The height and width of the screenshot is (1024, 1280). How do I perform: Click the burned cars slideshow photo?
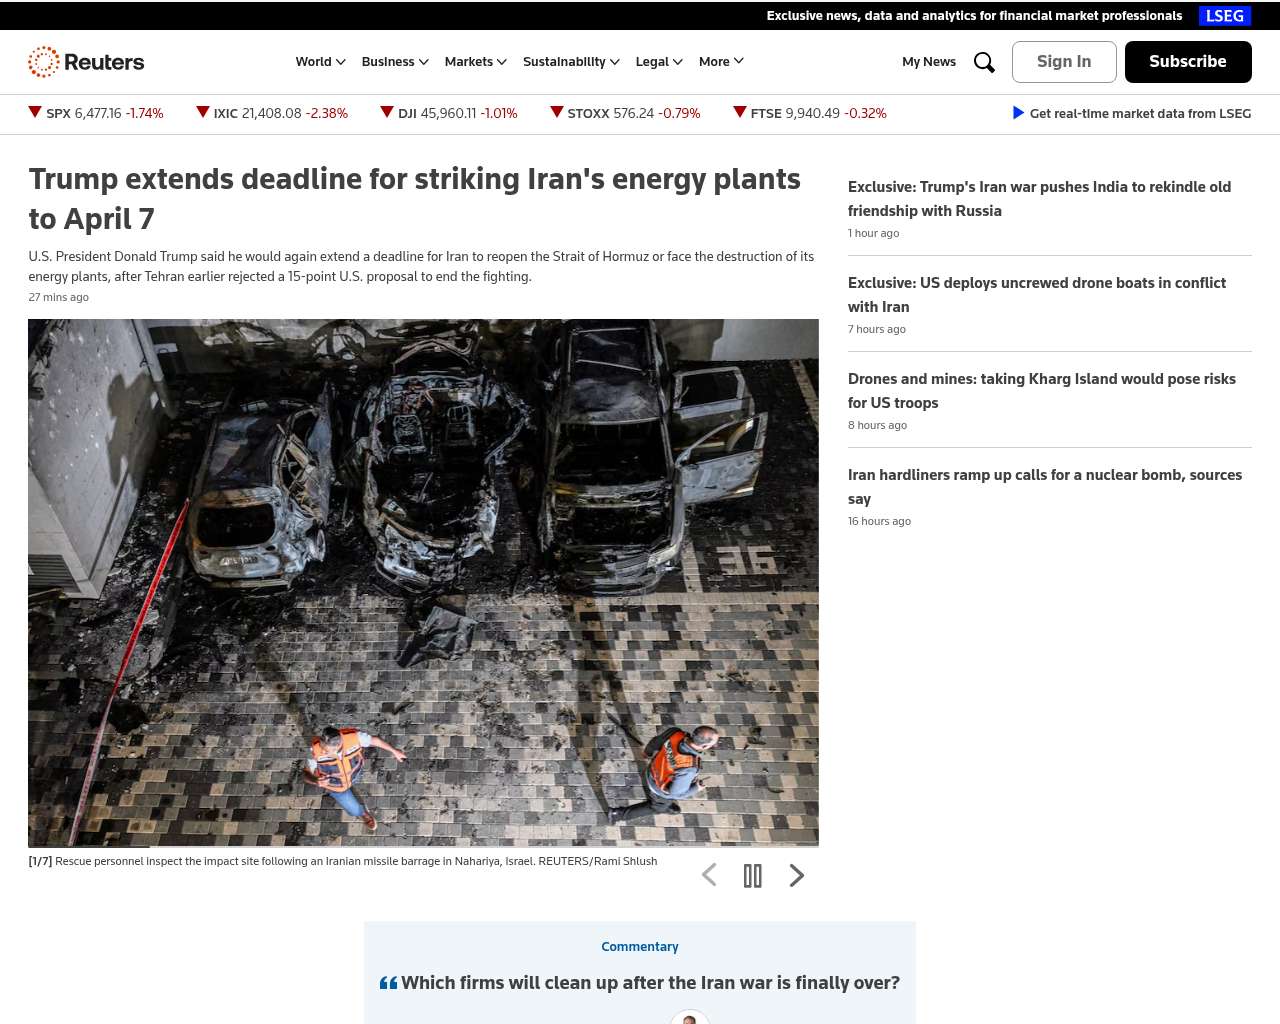[423, 583]
